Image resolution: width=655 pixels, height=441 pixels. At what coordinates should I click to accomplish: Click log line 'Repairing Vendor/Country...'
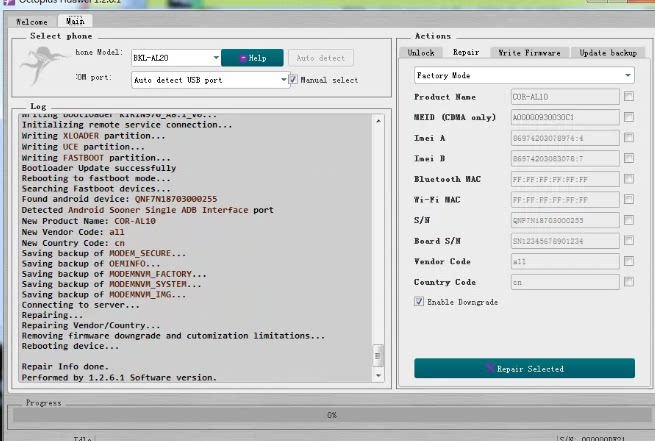tap(91, 325)
